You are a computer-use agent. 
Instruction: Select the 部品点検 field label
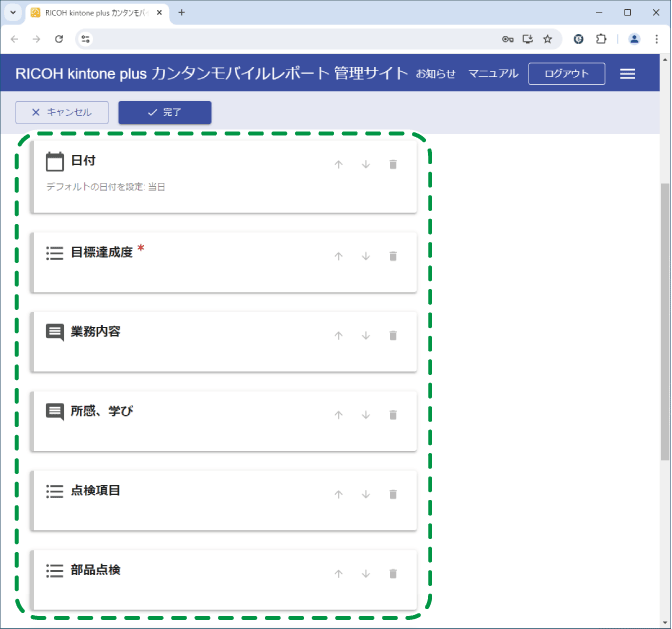coord(96,570)
